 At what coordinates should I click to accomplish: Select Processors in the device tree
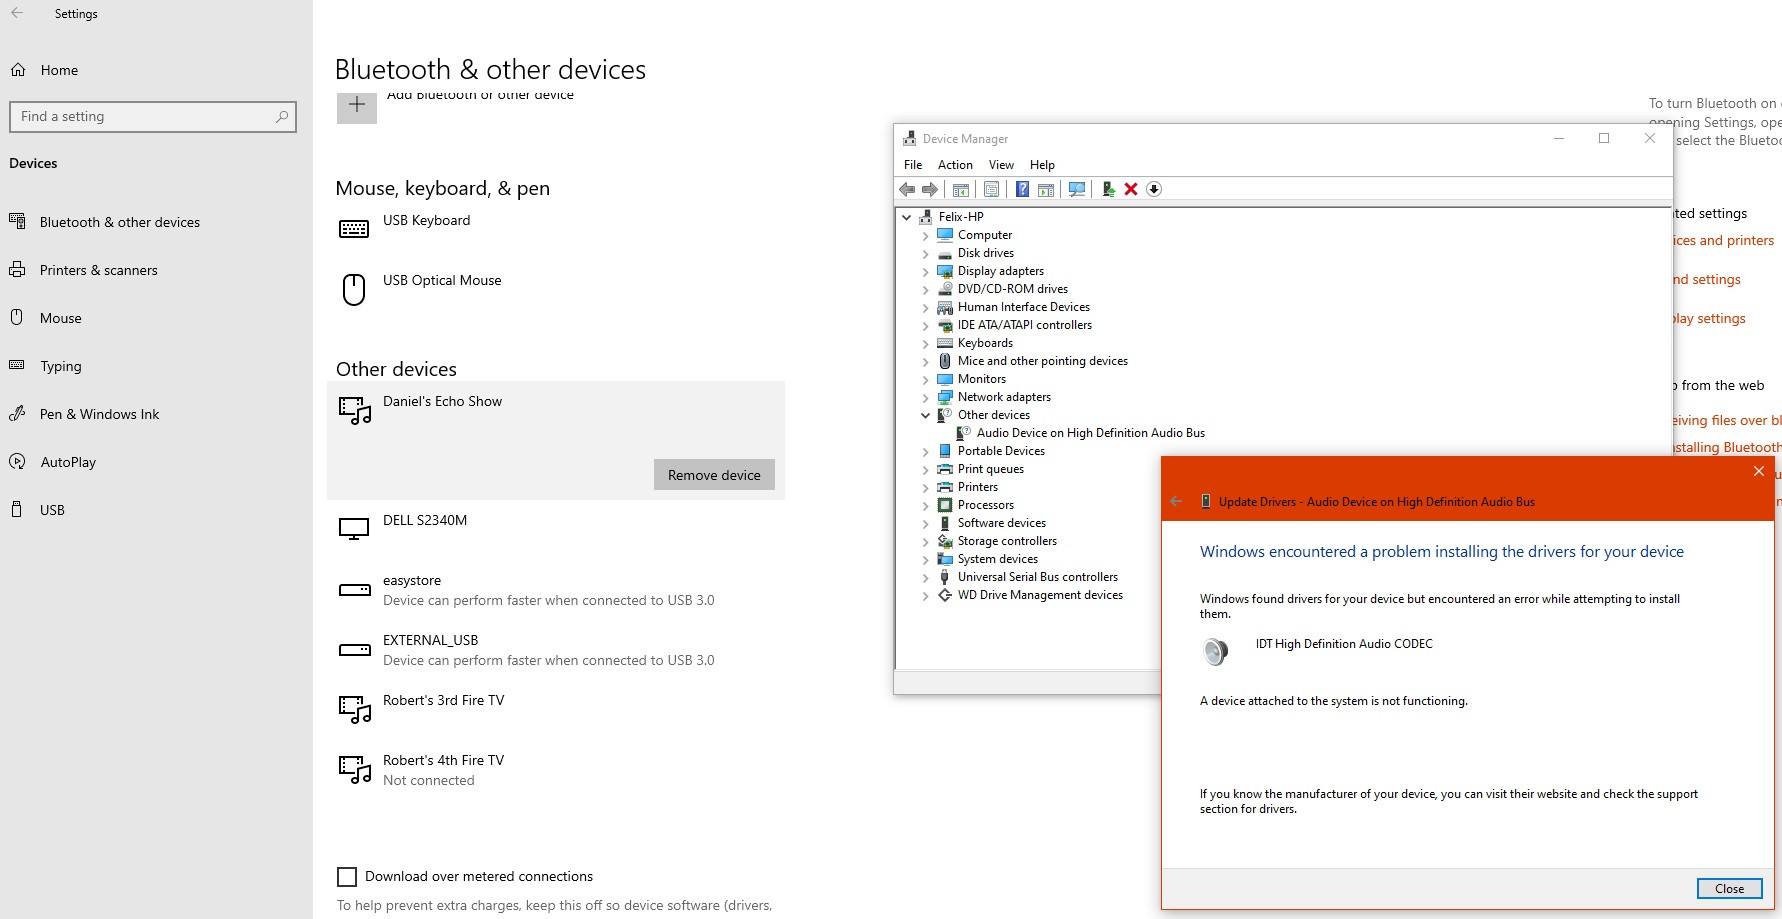tap(986, 505)
